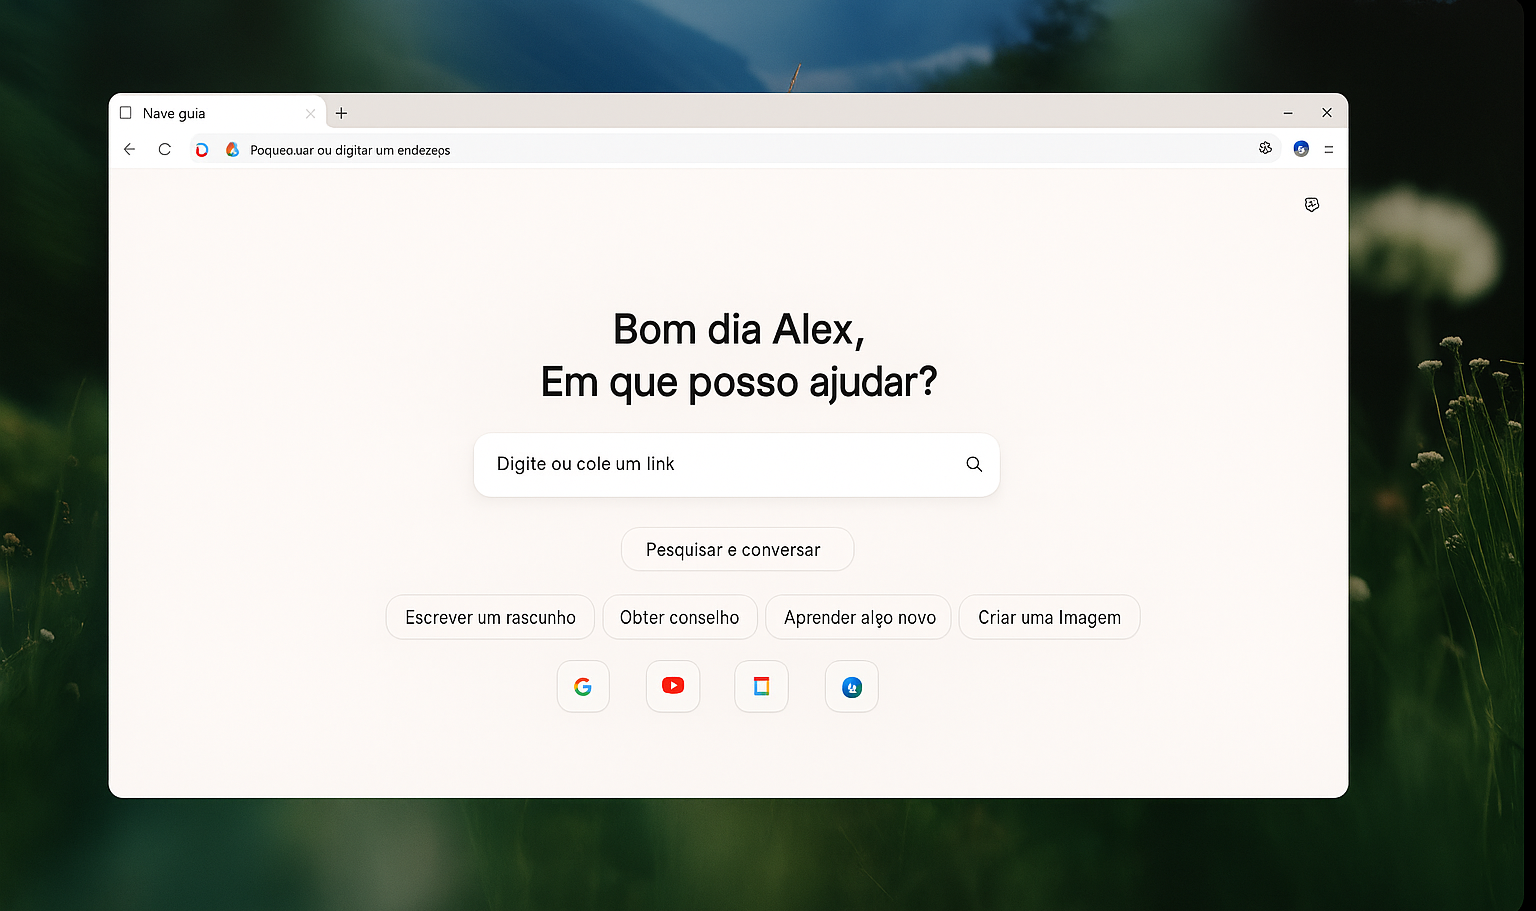Open the extensions icon in address bar
Image resolution: width=1536 pixels, height=911 pixels.
click(x=1265, y=148)
